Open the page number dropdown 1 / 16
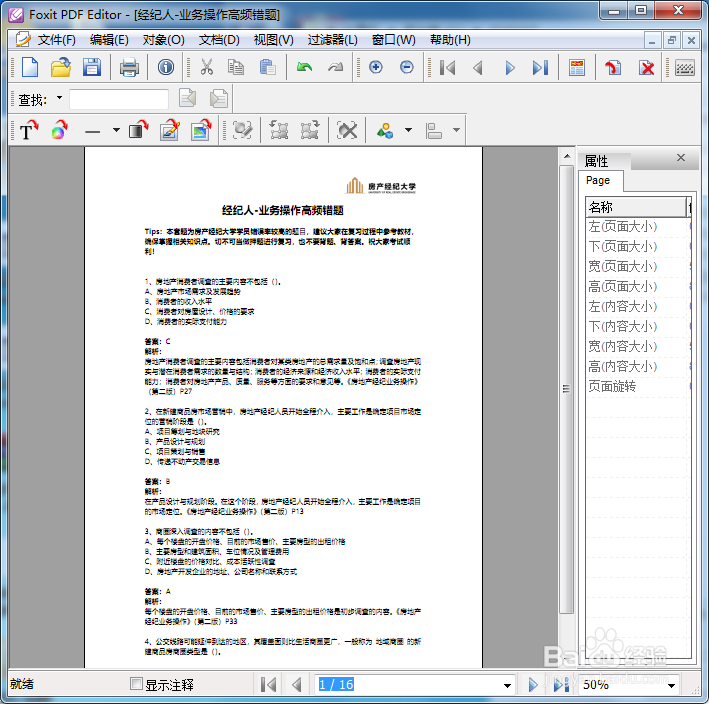 point(507,685)
